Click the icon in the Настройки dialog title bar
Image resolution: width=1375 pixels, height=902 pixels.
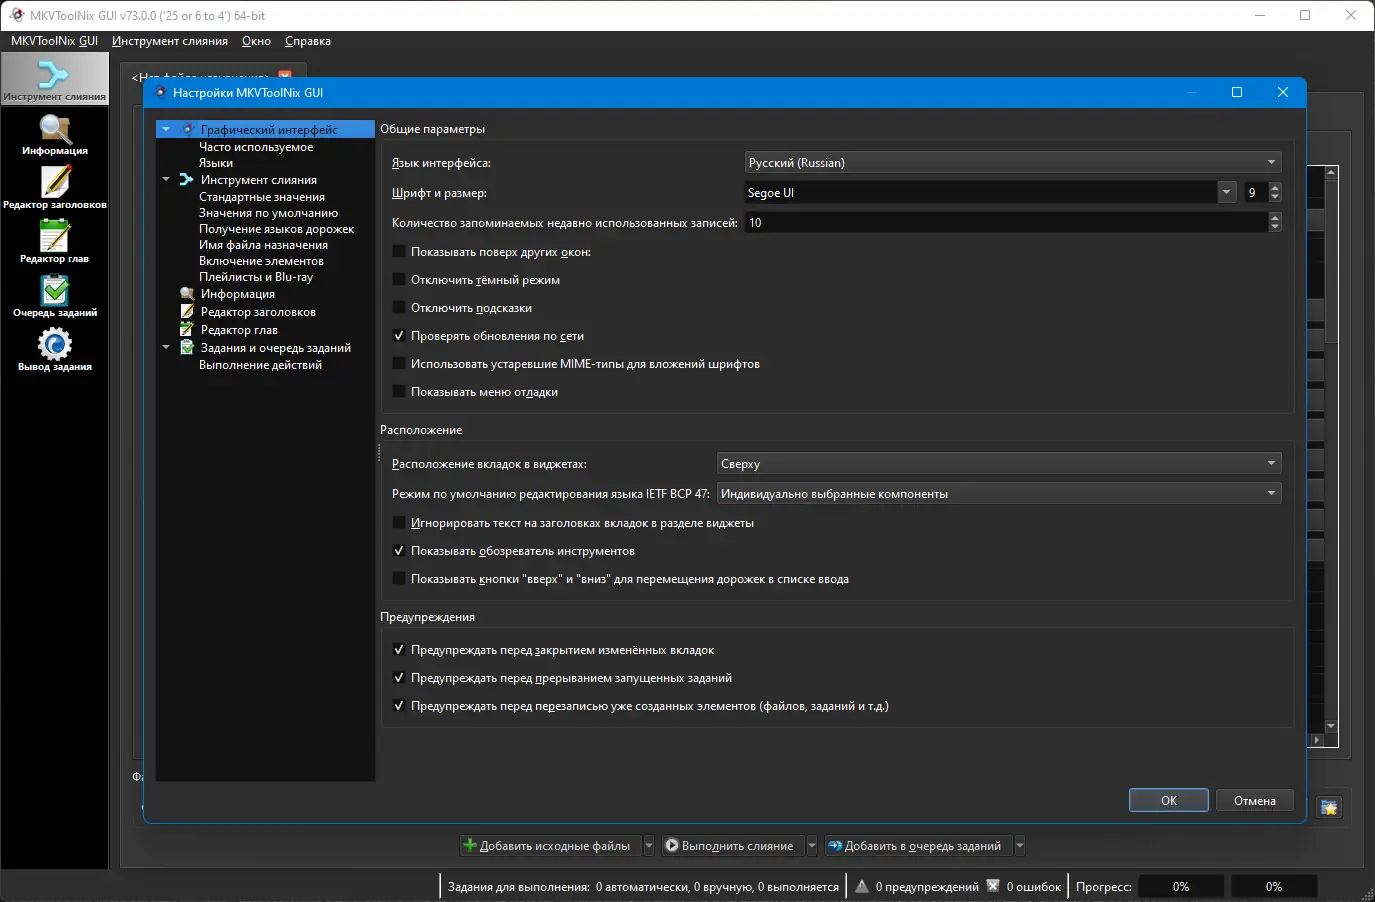click(x=161, y=92)
